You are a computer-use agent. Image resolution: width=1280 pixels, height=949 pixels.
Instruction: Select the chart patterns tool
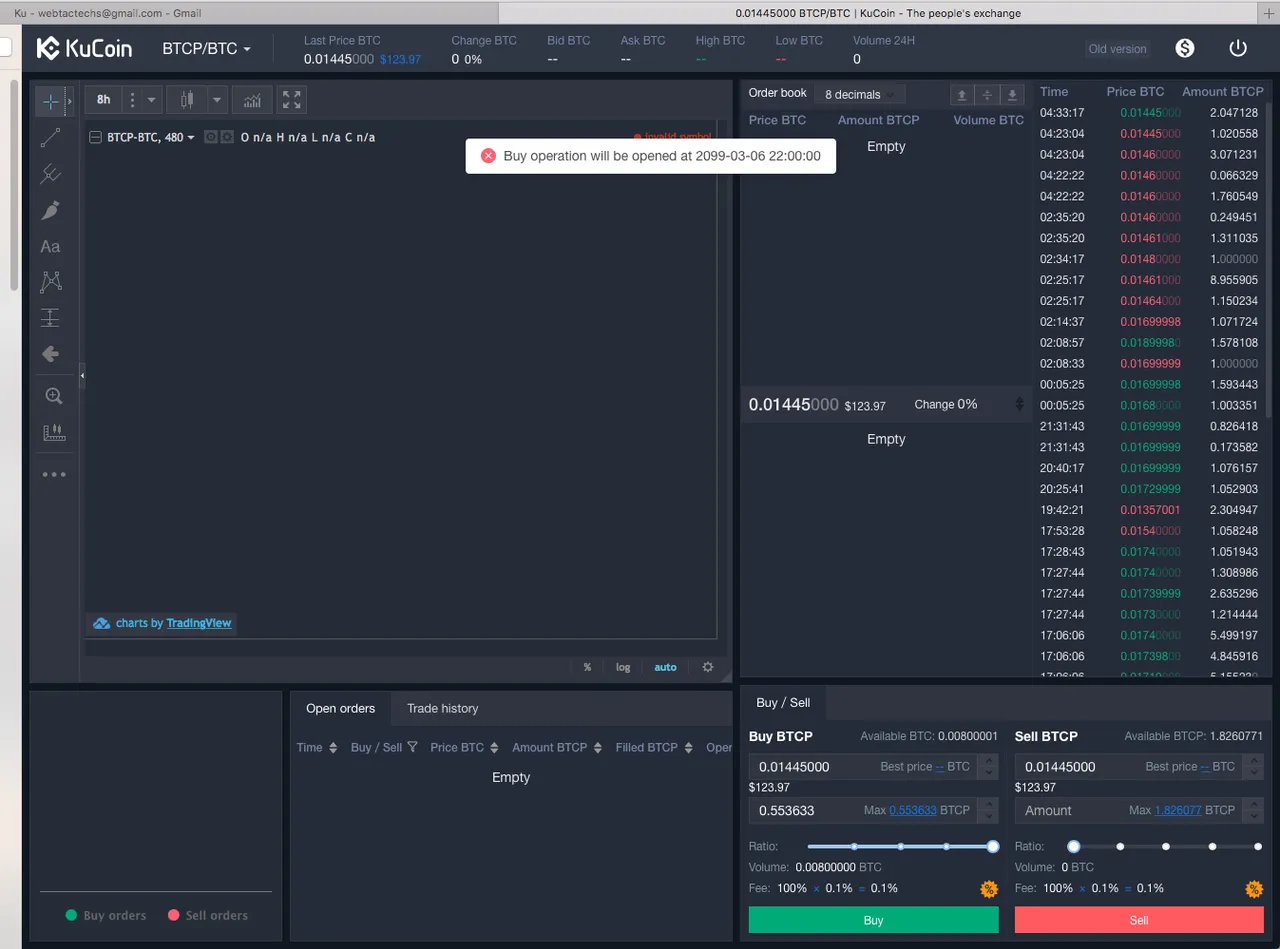click(50, 282)
